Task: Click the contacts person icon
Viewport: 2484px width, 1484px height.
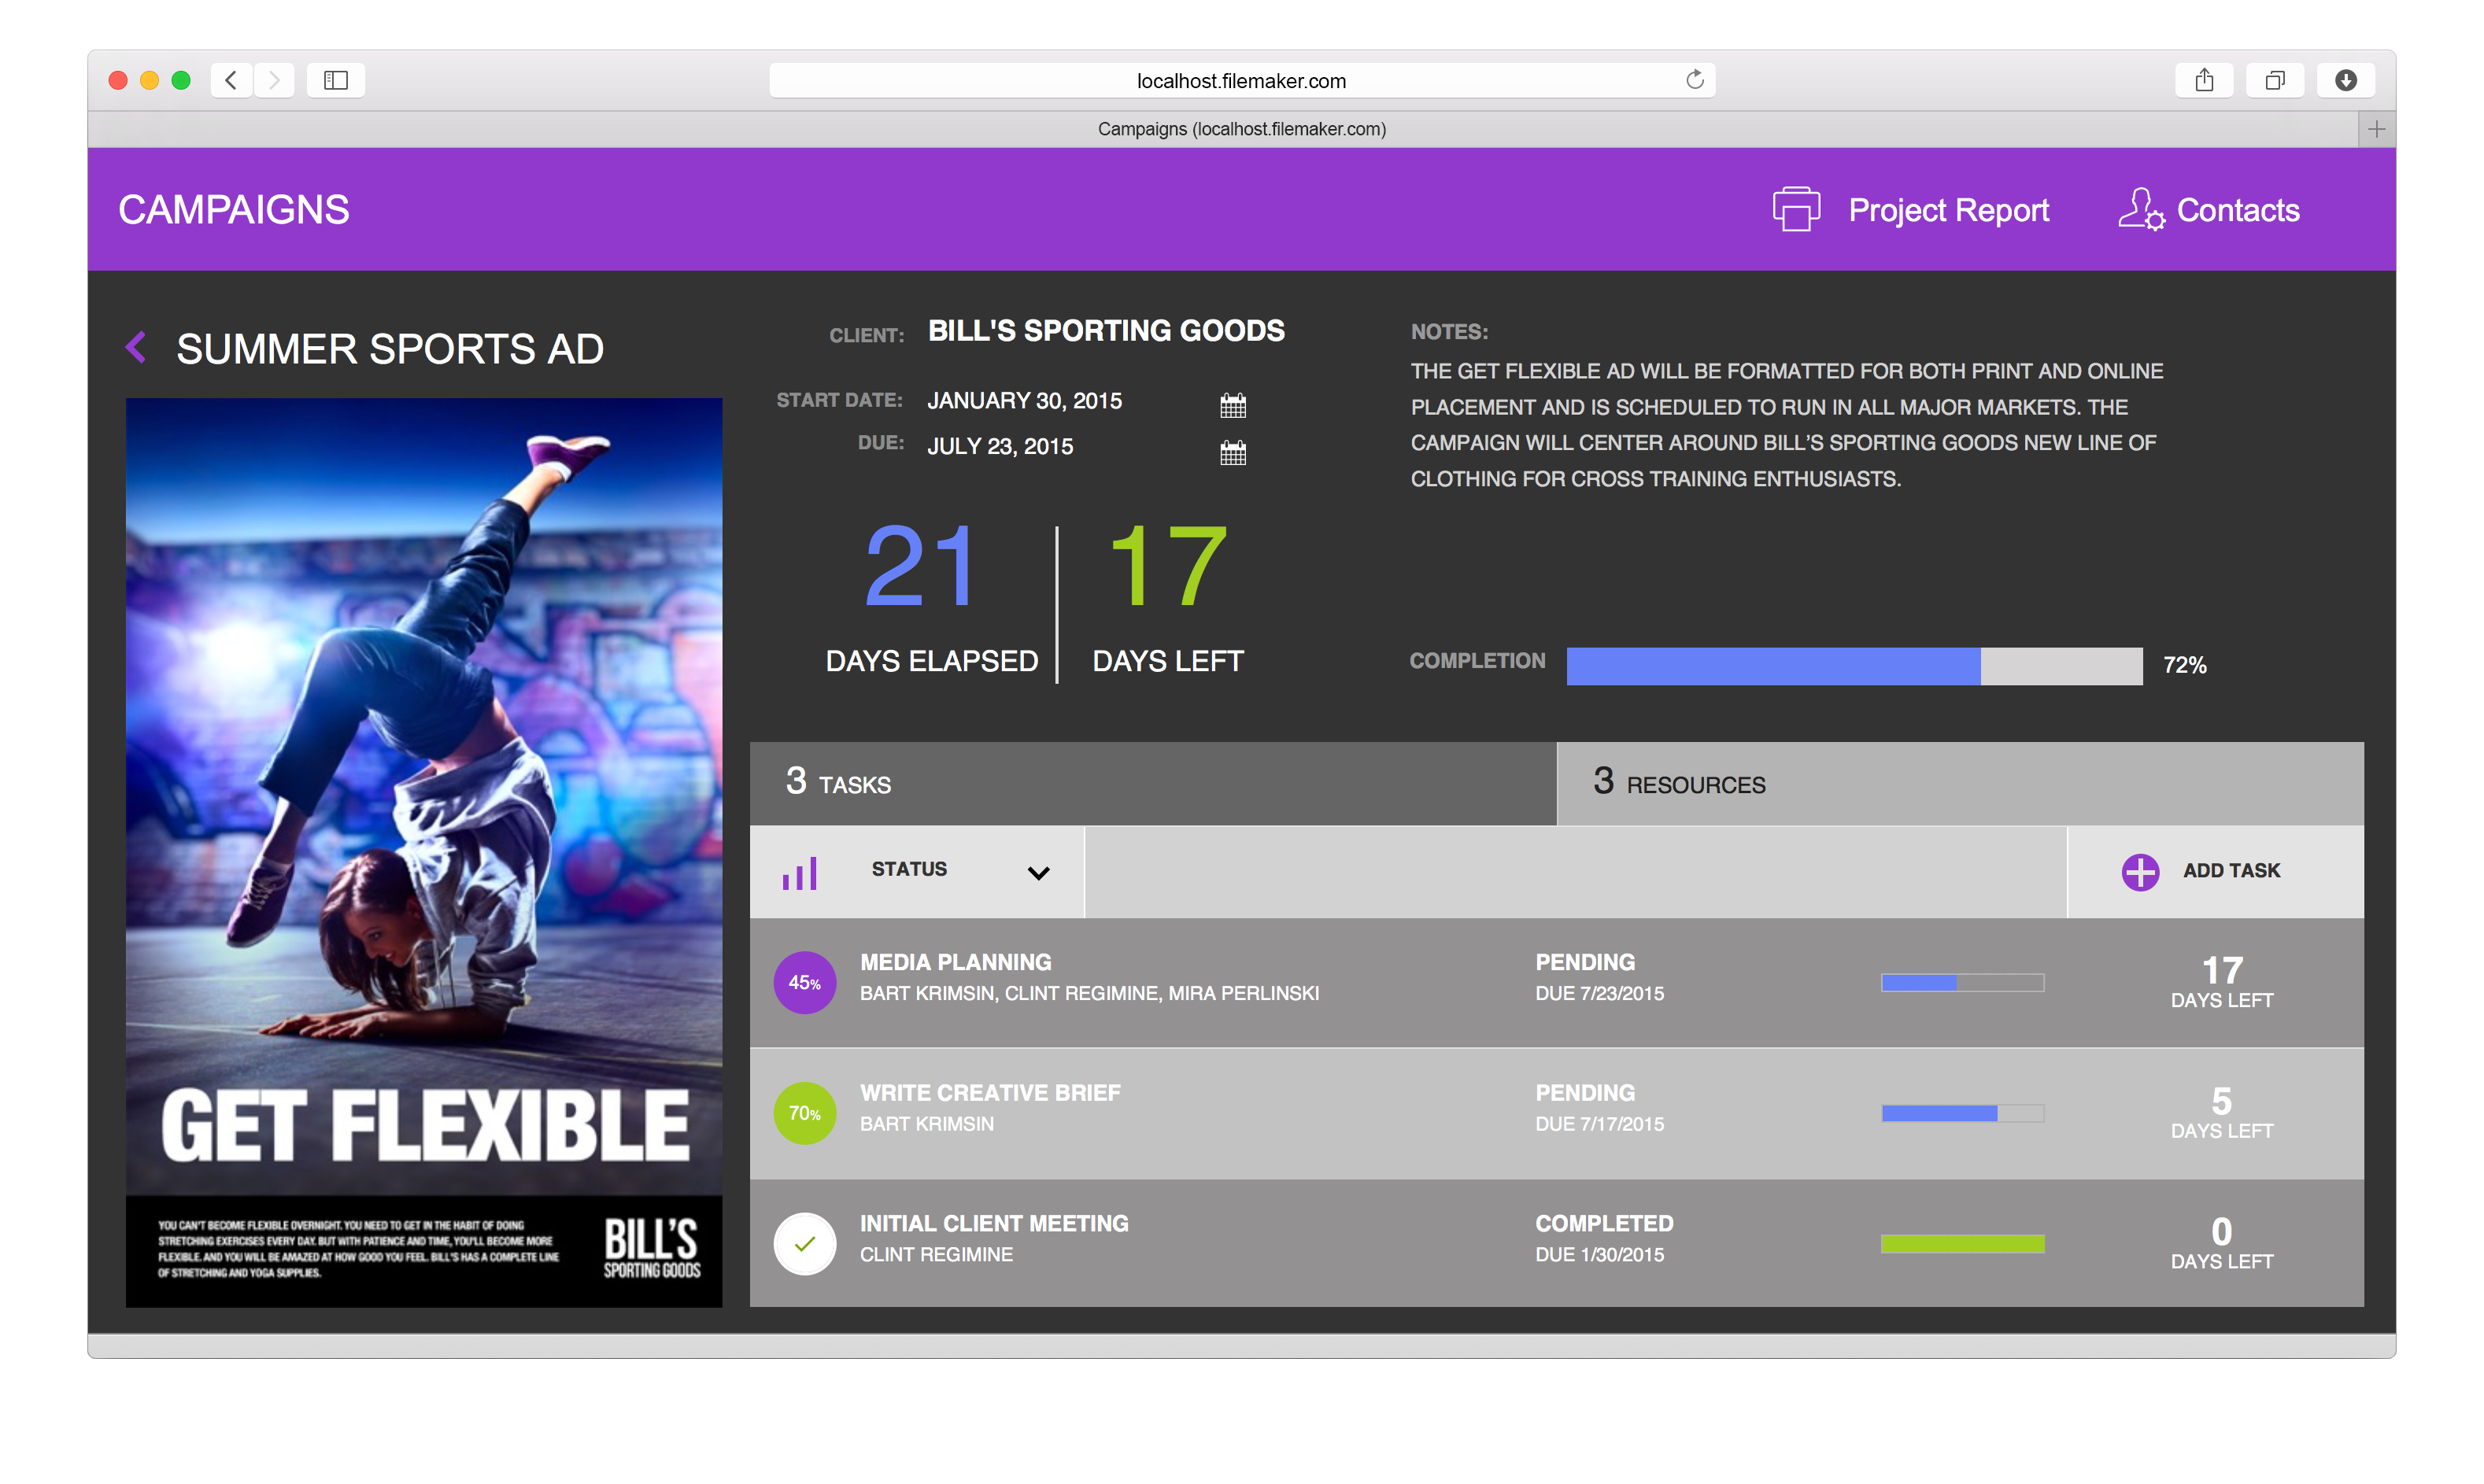Action: coord(2141,210)
